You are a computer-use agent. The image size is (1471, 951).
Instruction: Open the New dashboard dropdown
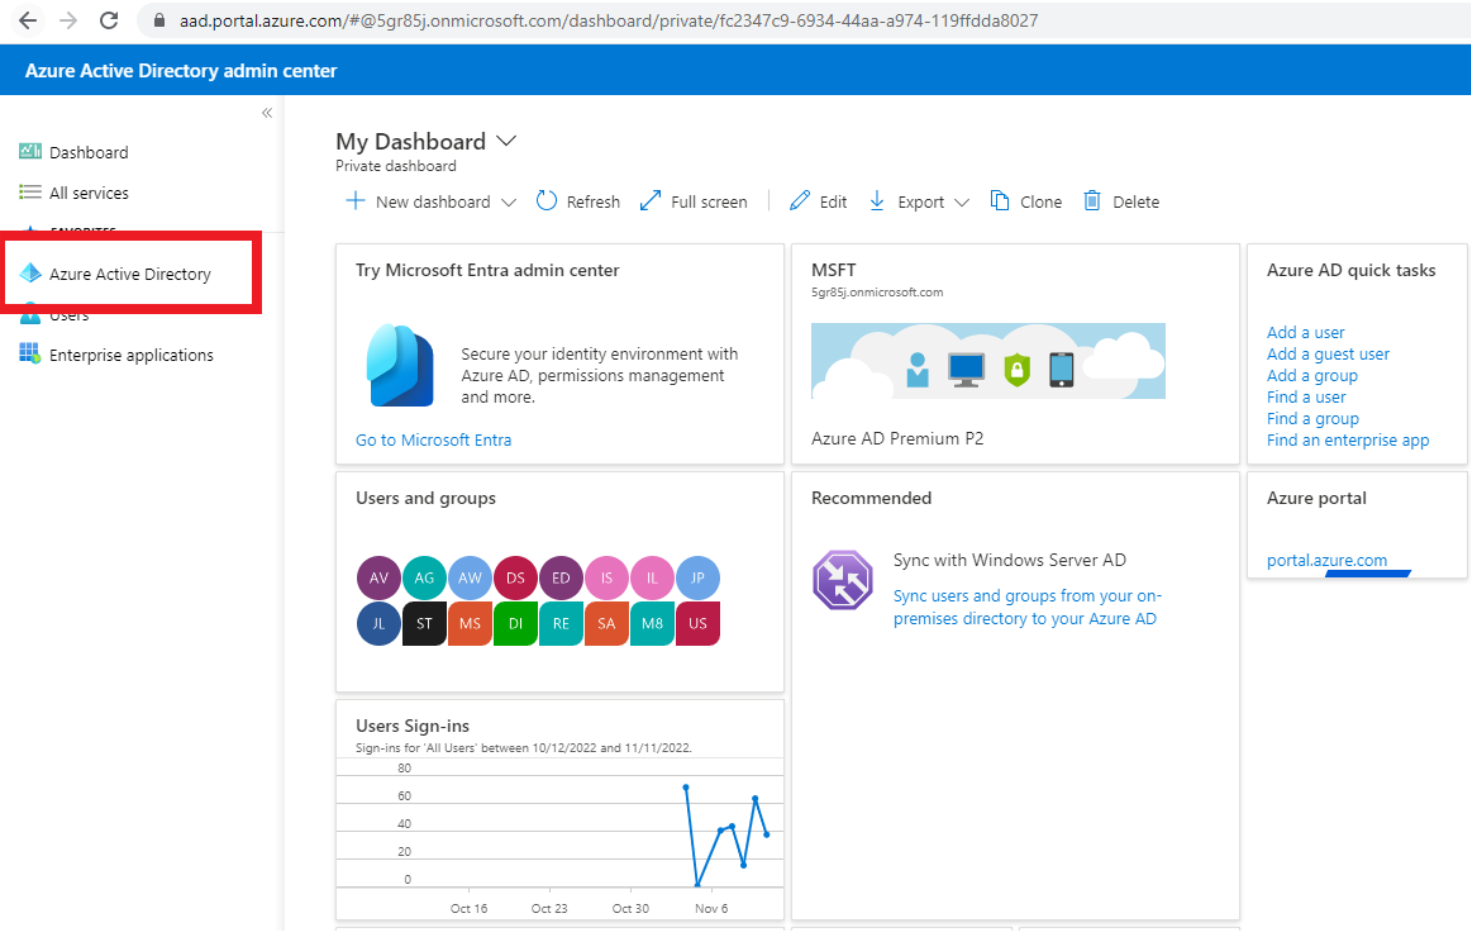pyautogui.click(x=508, y=202)
